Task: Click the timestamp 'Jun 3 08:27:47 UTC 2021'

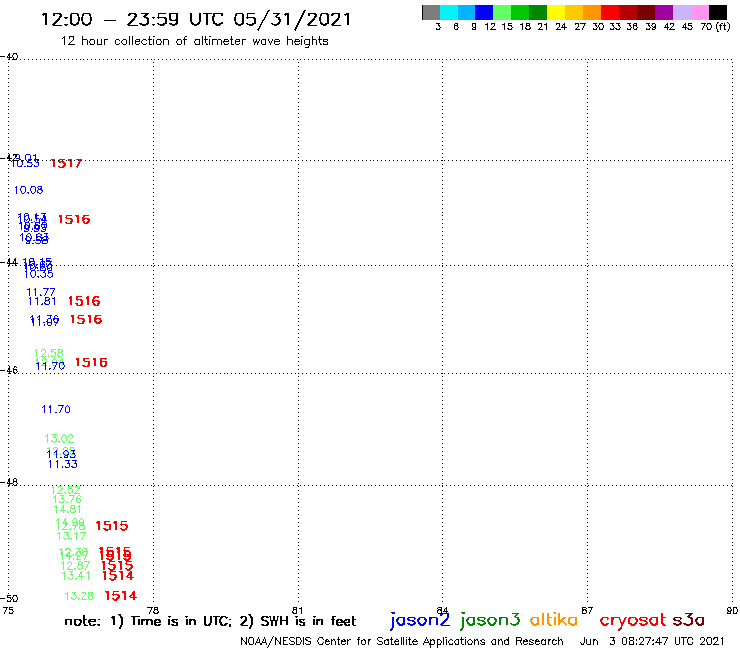Action: (652, 641)
